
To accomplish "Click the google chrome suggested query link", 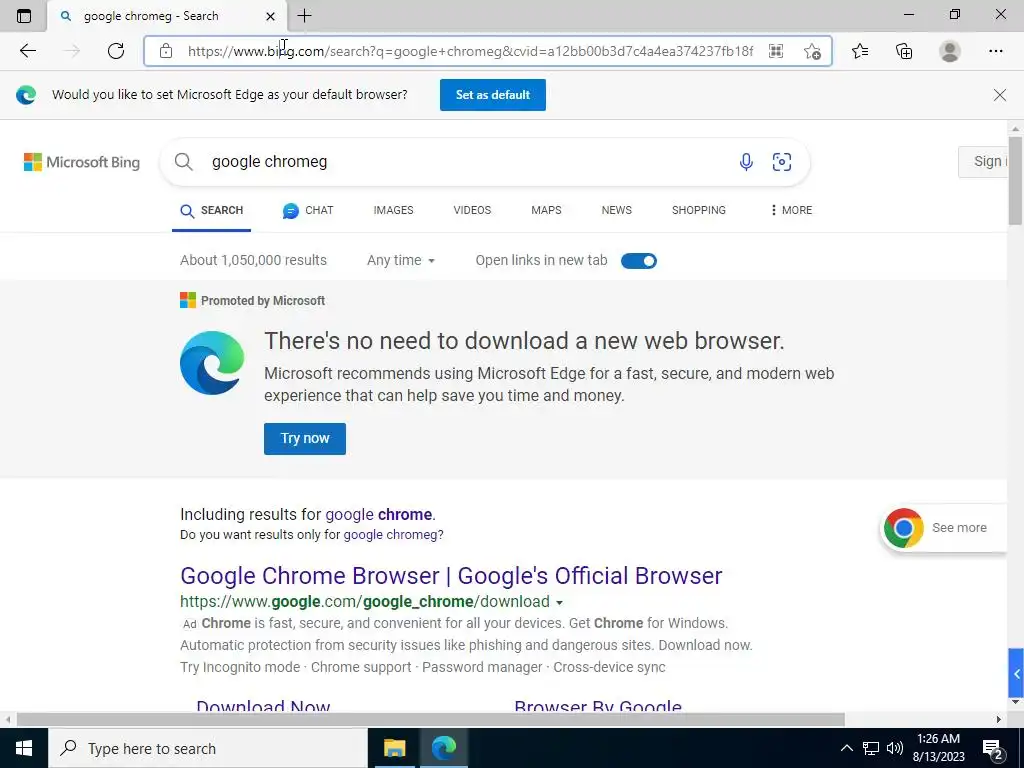I will point(379,515).
